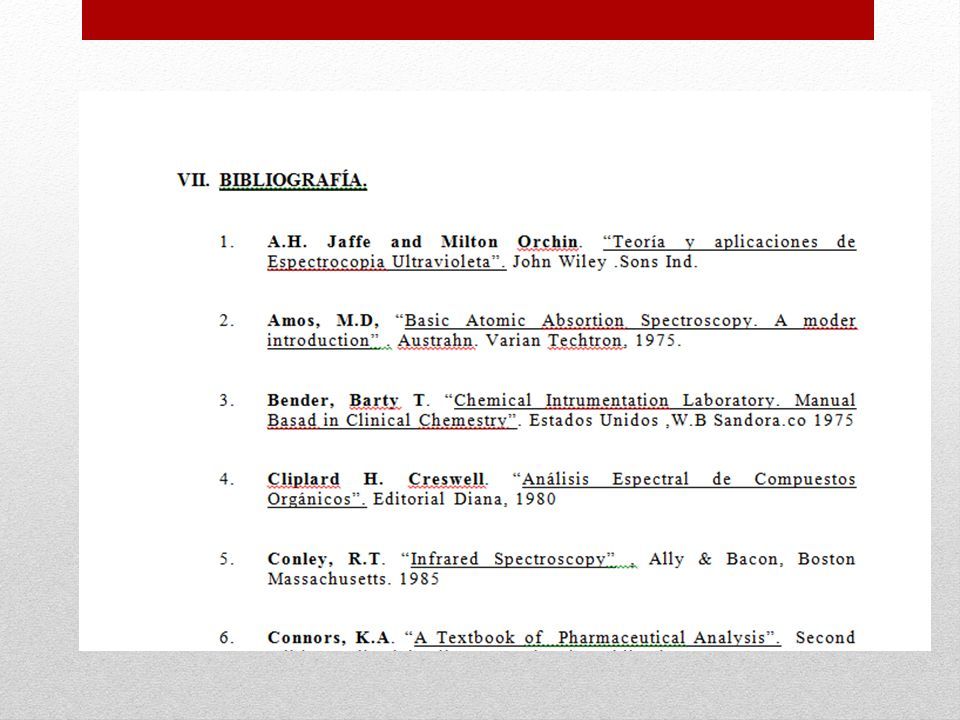This screenshot has height=720, width=960.
Task: Click list number '1.' of the bibliography
Action: (x=227, y=242)
